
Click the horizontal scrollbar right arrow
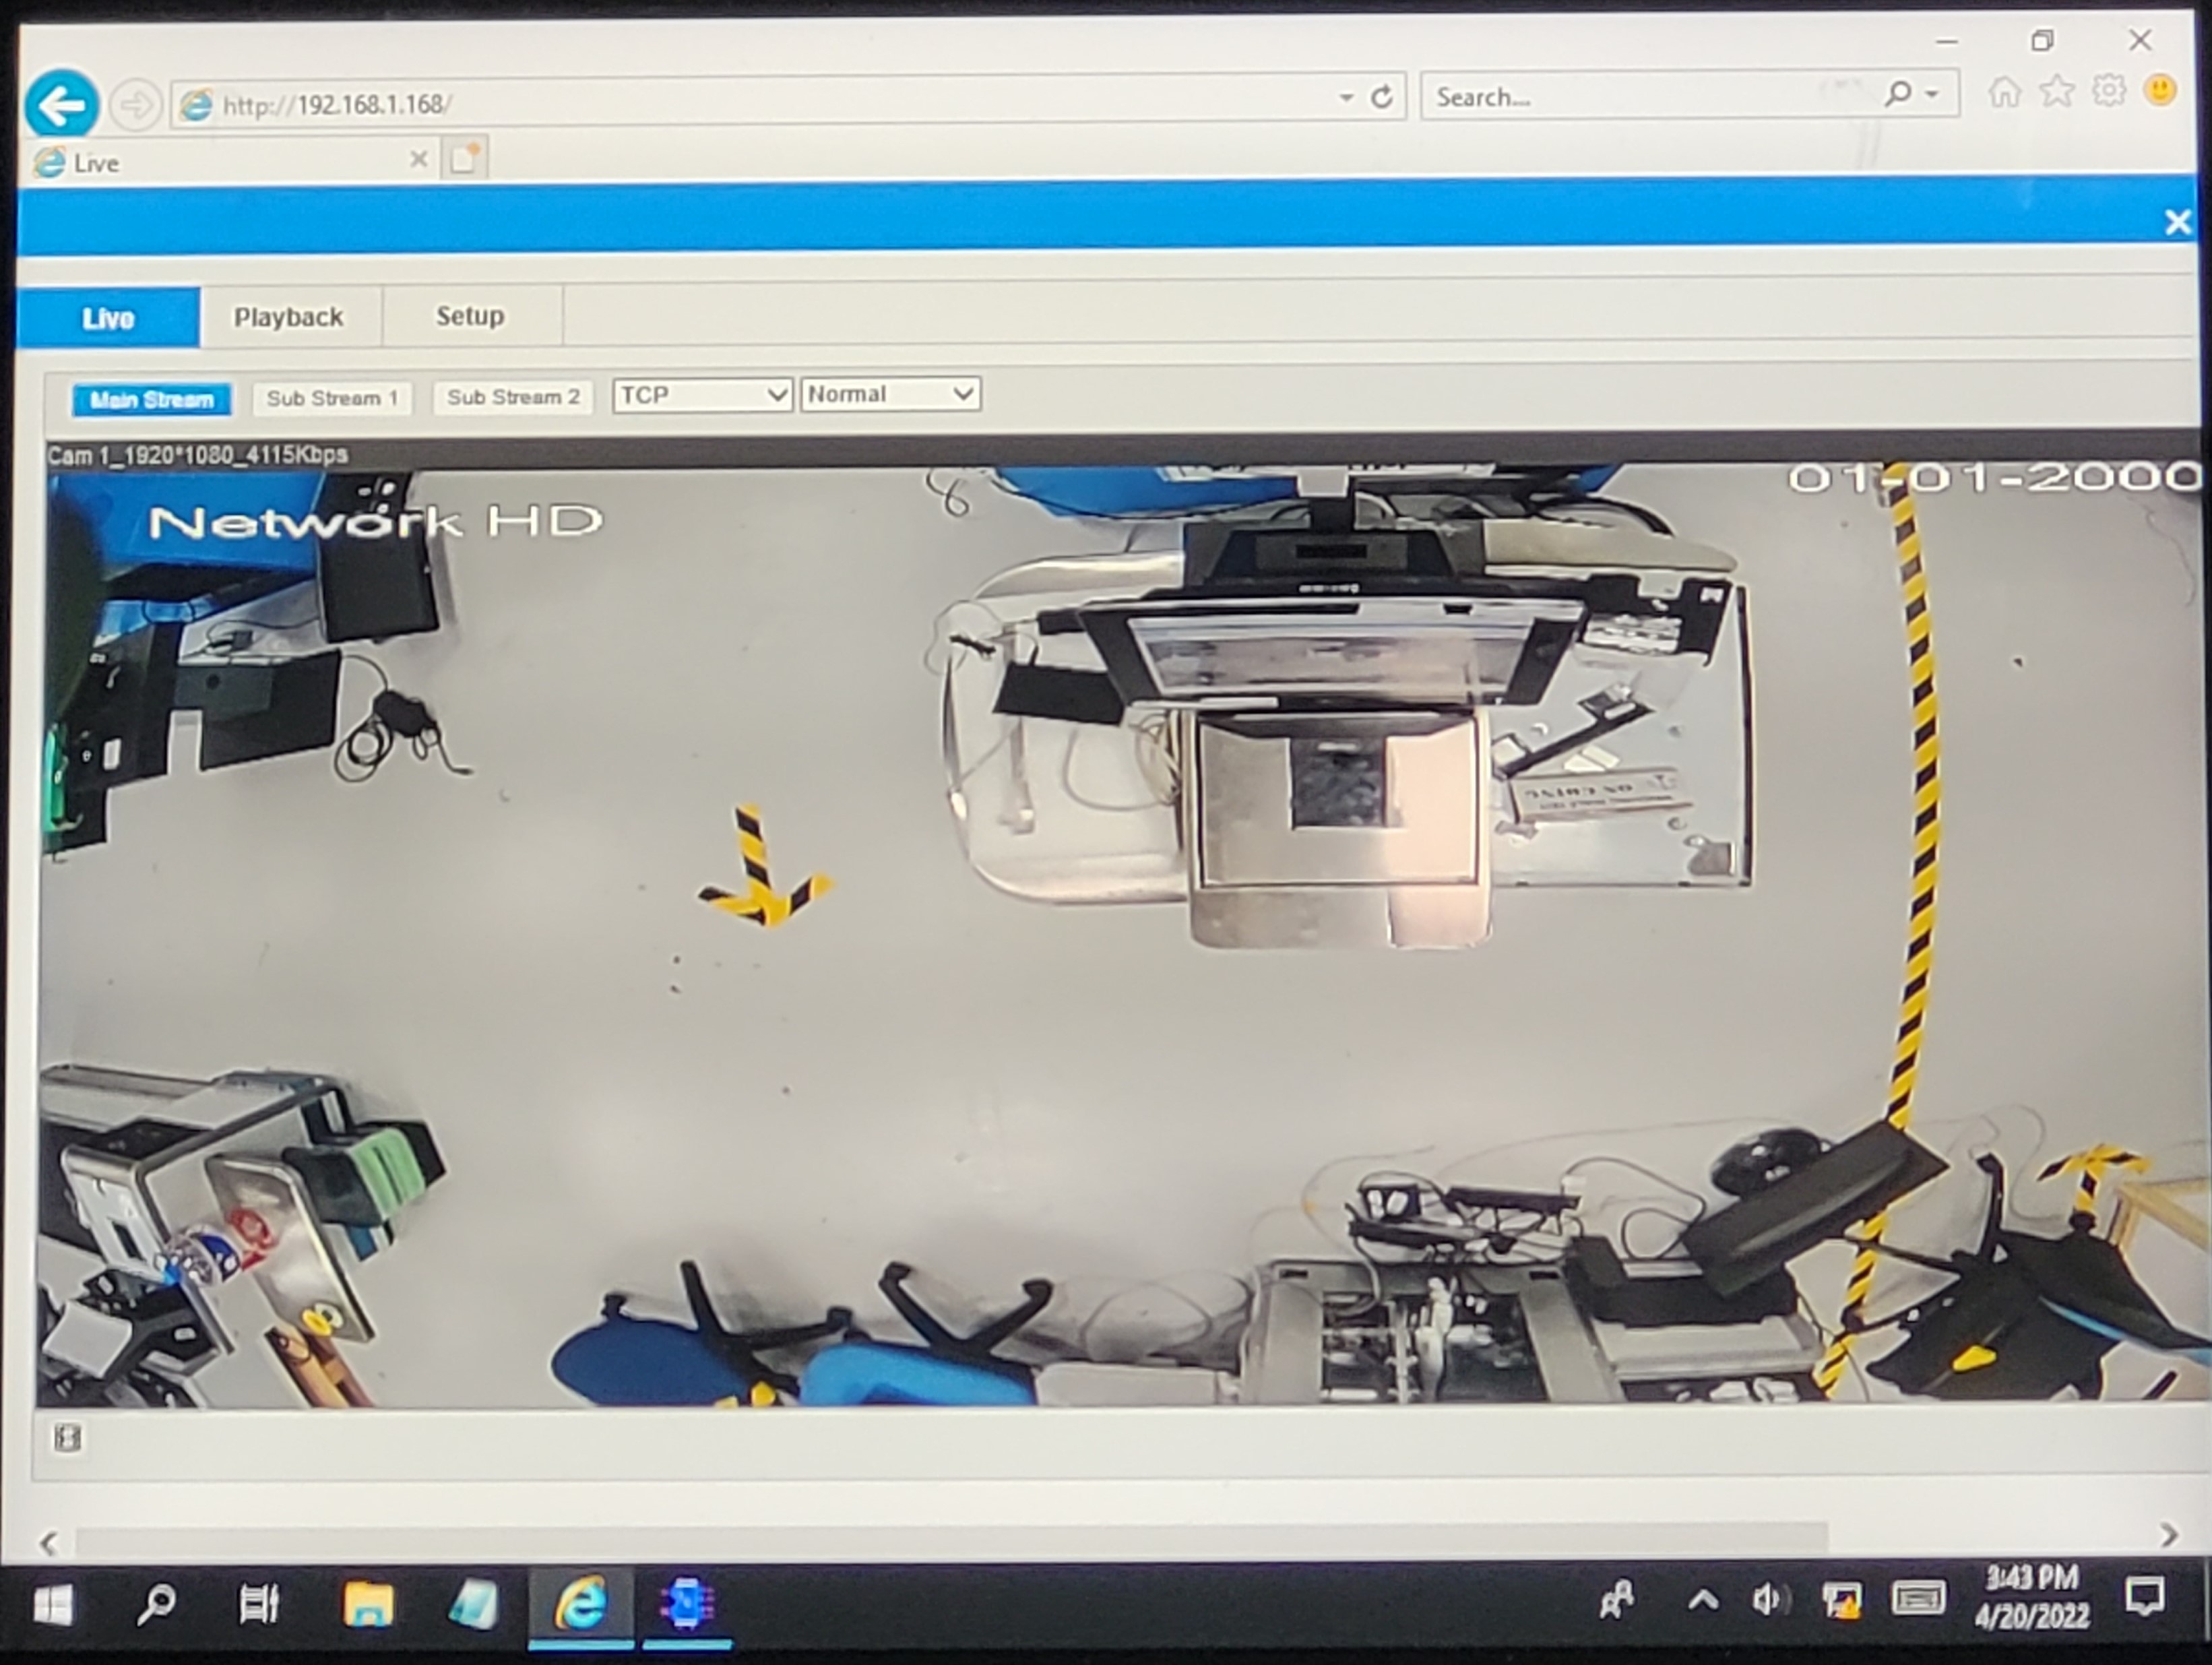(x=2167, y=1535)
